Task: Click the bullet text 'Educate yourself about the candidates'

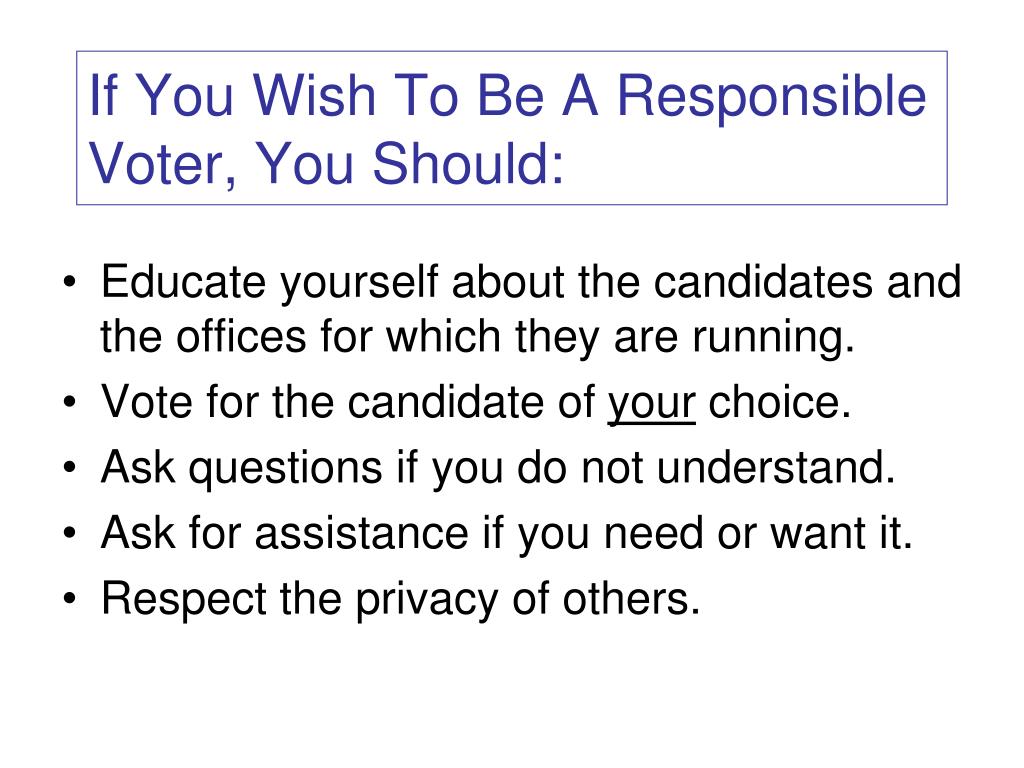Action: [x=487, y=283]
